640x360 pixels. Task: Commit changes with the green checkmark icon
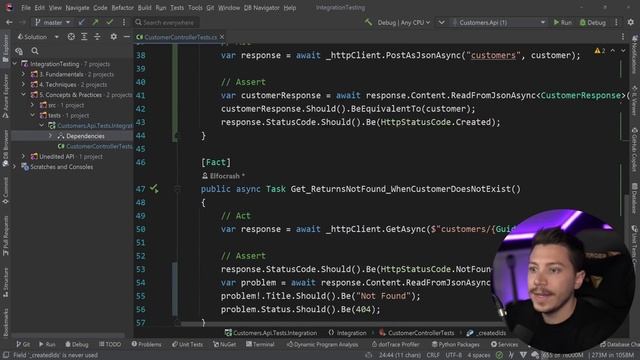[x=109, y=22]
